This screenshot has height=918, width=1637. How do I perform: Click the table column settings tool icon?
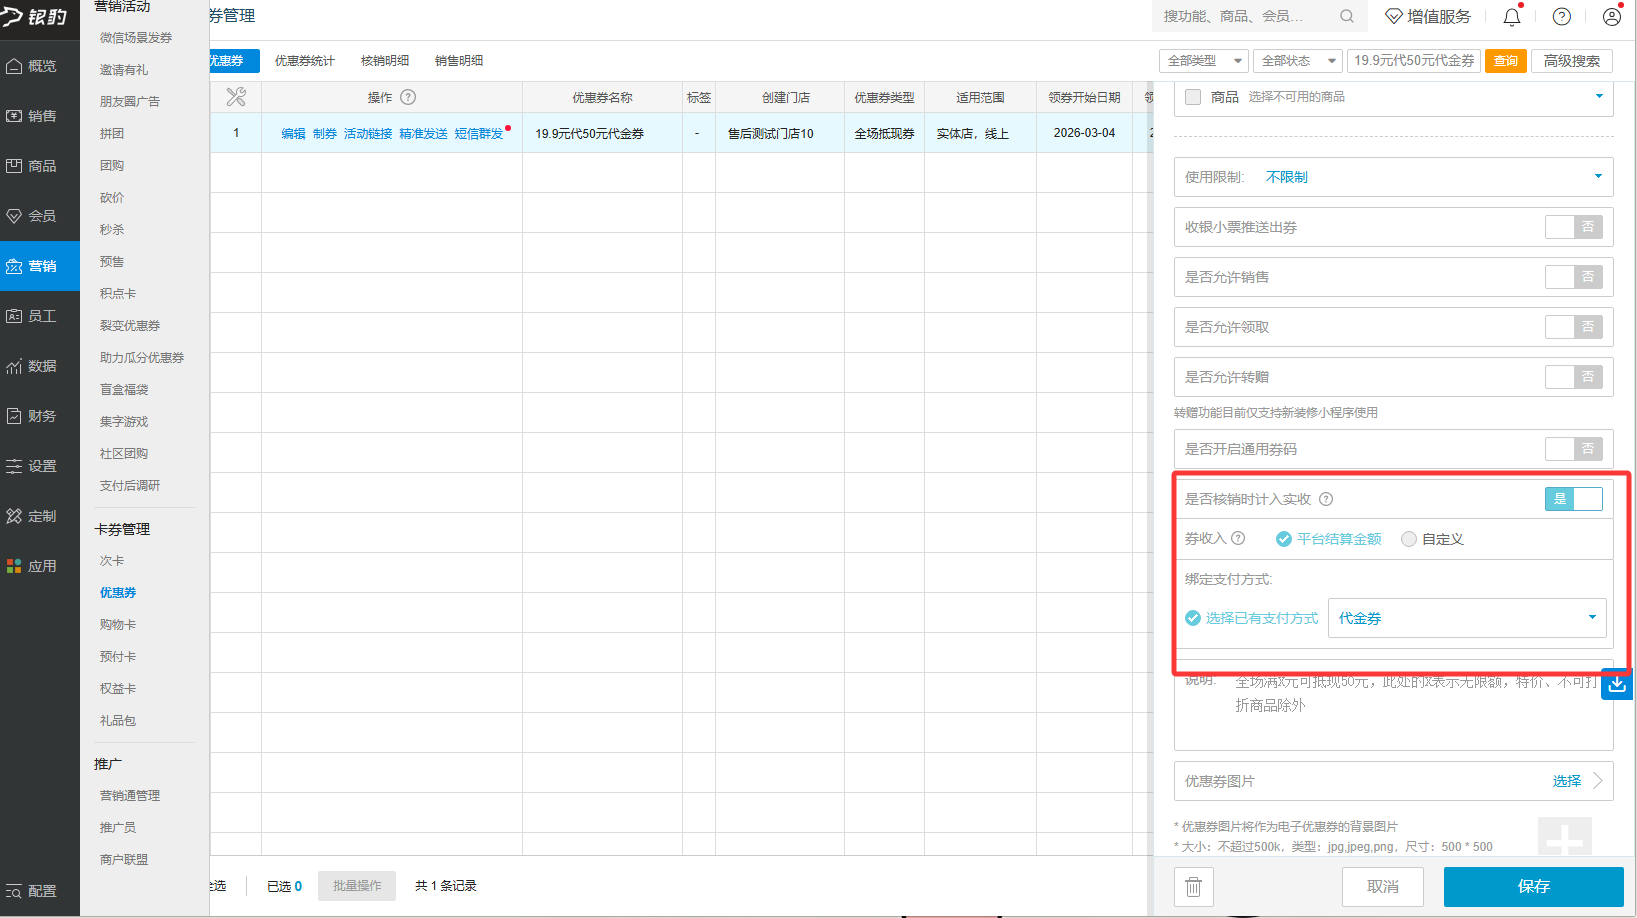click(236, 97)
